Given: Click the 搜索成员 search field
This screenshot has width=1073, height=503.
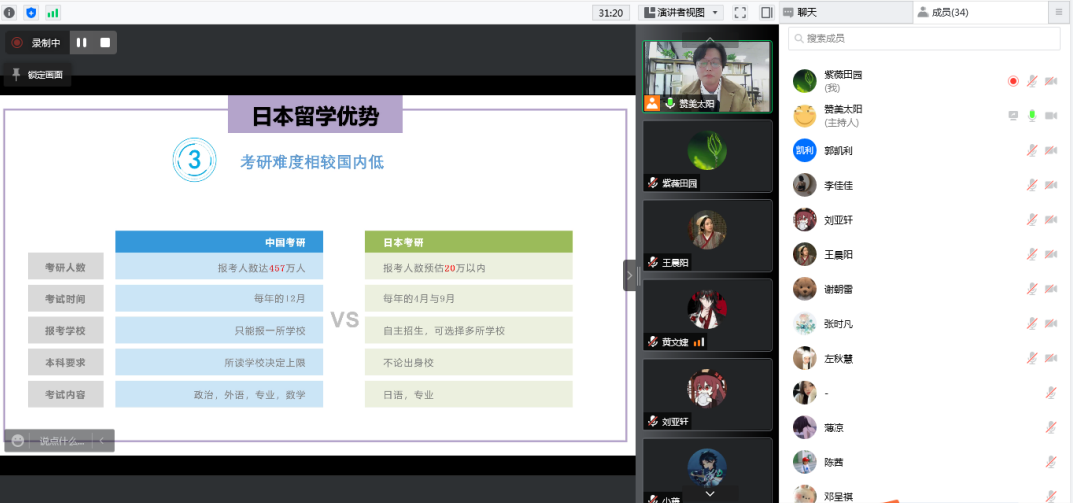Looking at the screenshot, I should (x=924, y=38).
